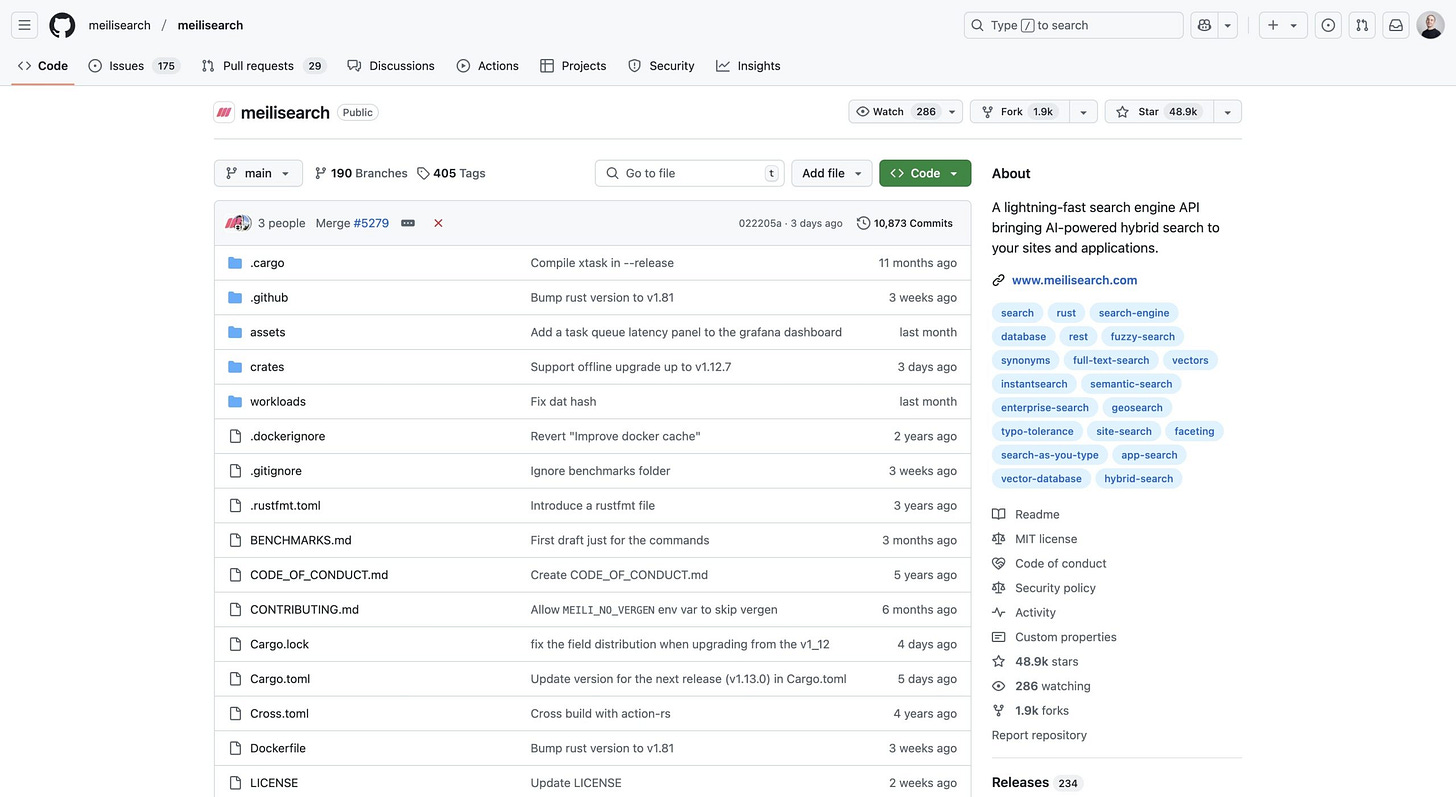Click the Activity pulse icon
This screenshot has height=797, width=1456.
coord(998,612)
